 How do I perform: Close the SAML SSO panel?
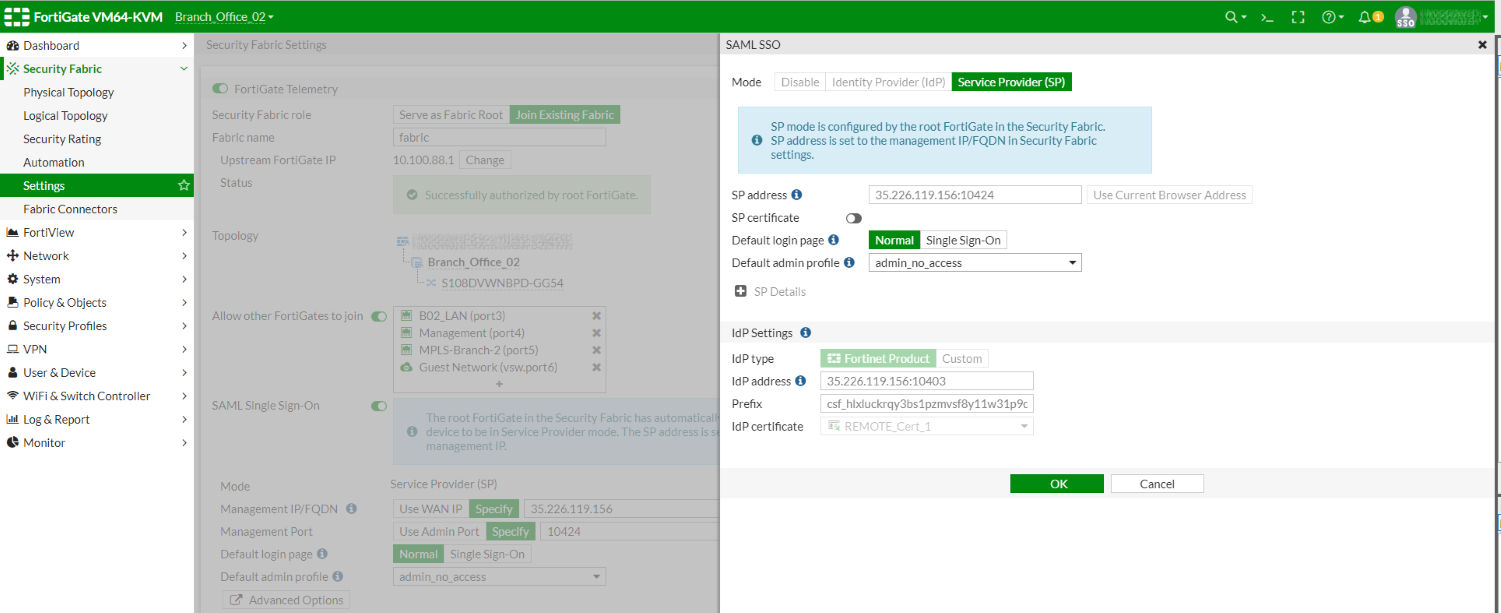(x=1482, y=45)
